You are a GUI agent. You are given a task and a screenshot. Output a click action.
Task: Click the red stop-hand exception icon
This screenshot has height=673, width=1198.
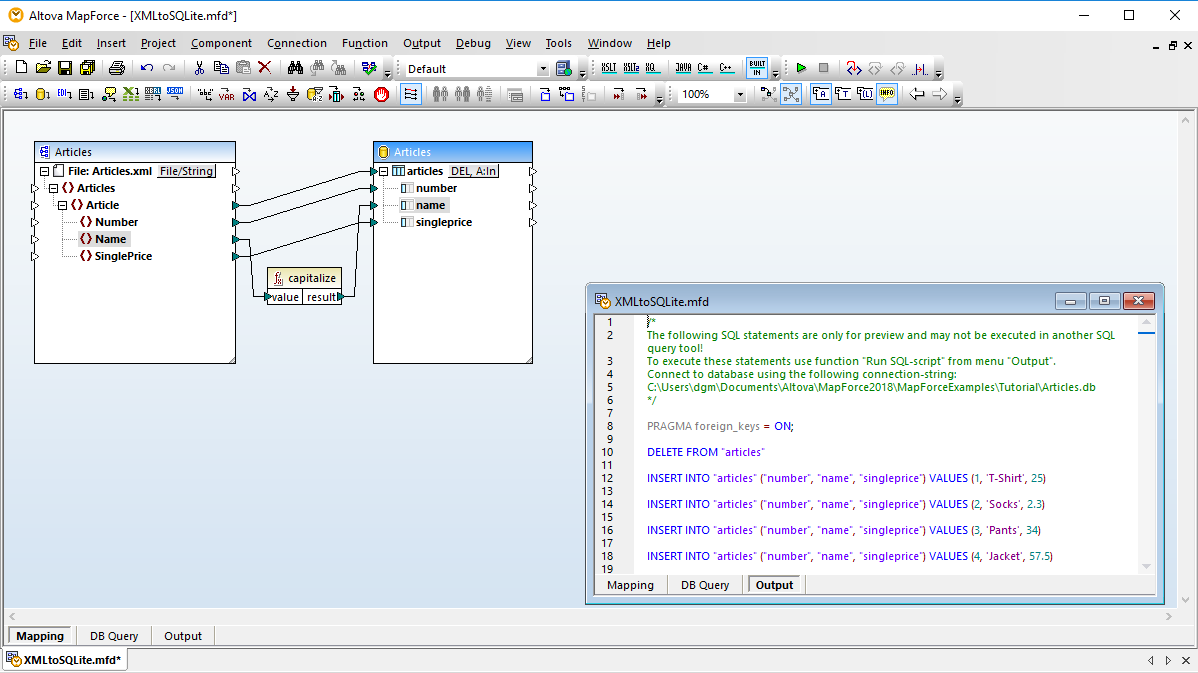click(x=381, y=94)
